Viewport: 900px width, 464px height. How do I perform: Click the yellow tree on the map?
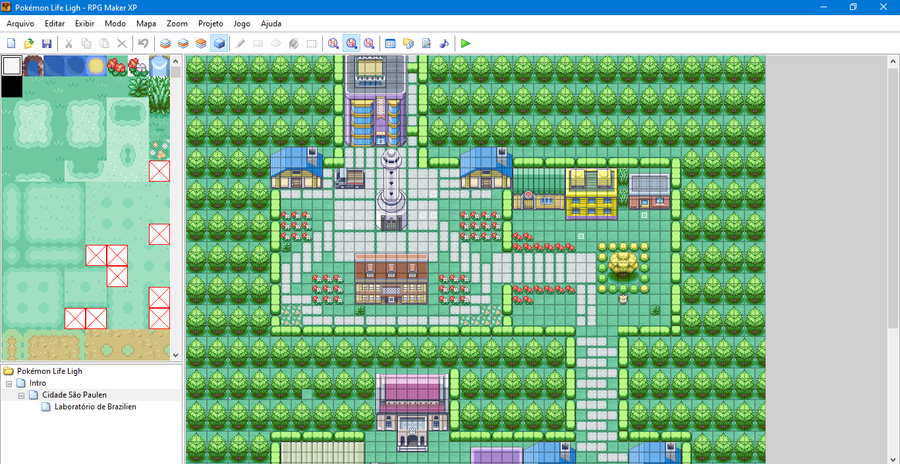pyautogui.click(x=623, y=265)
